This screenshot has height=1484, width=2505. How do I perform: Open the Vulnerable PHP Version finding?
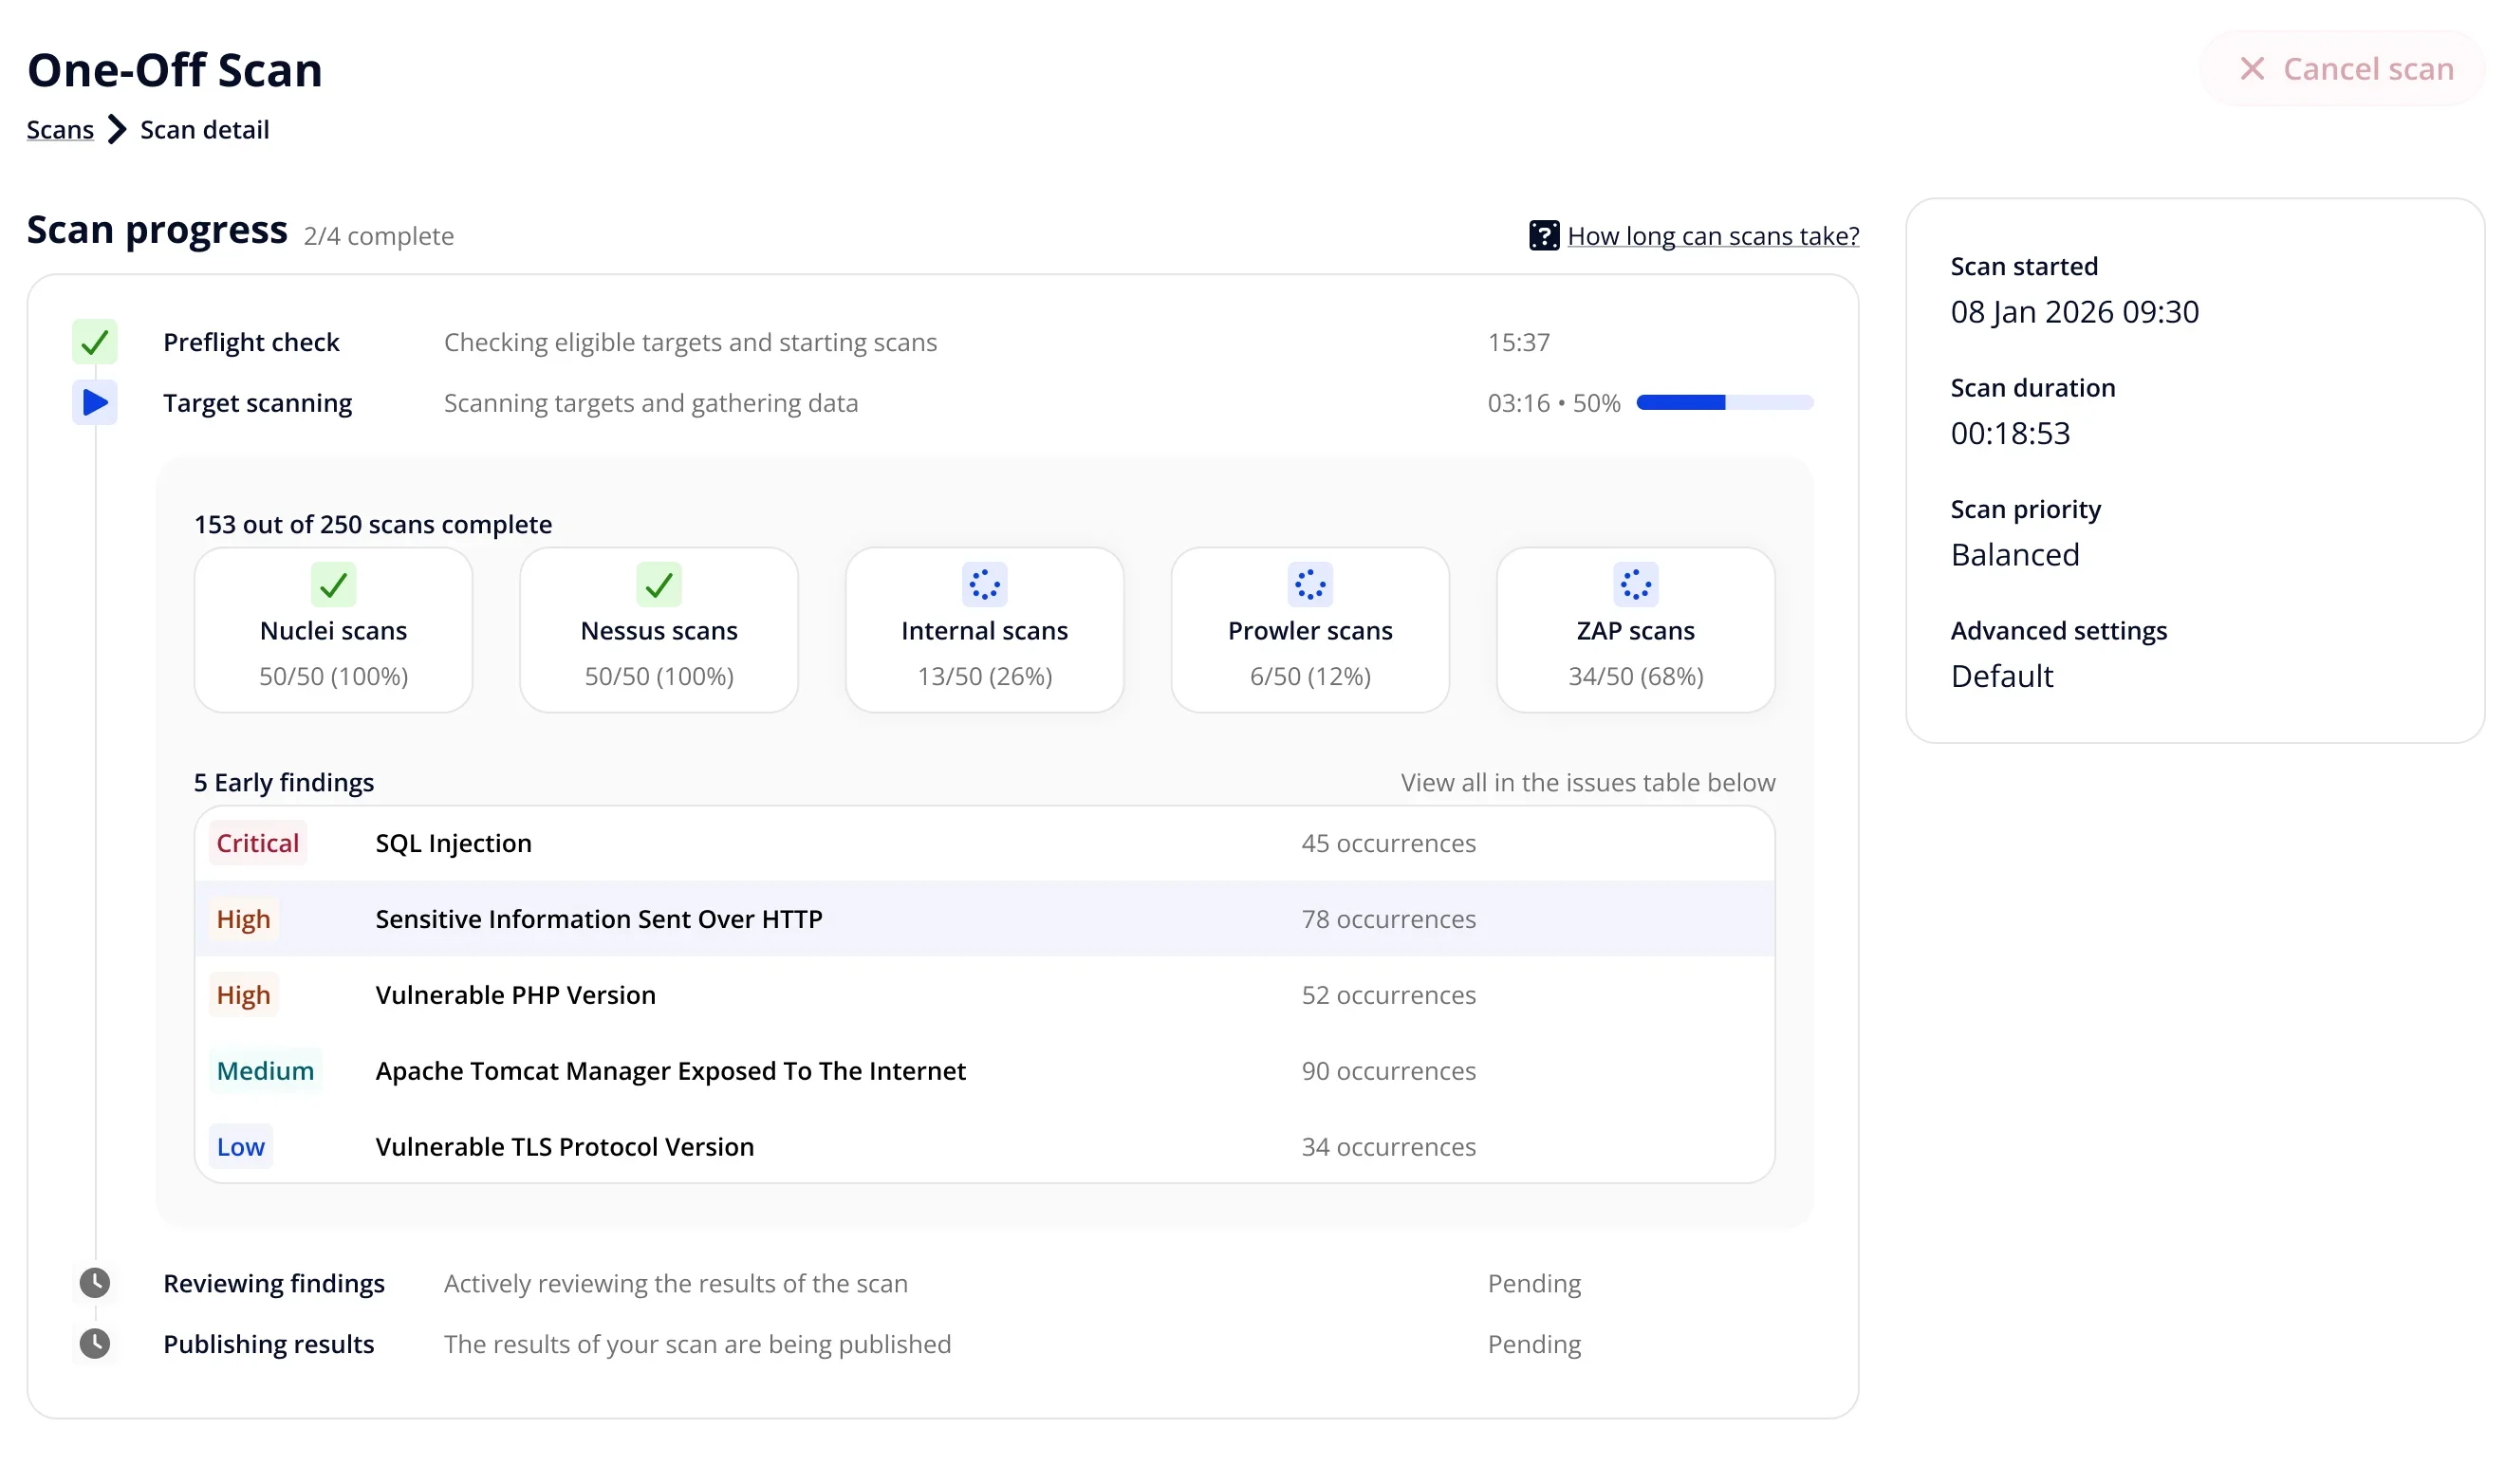pos(987,997)
